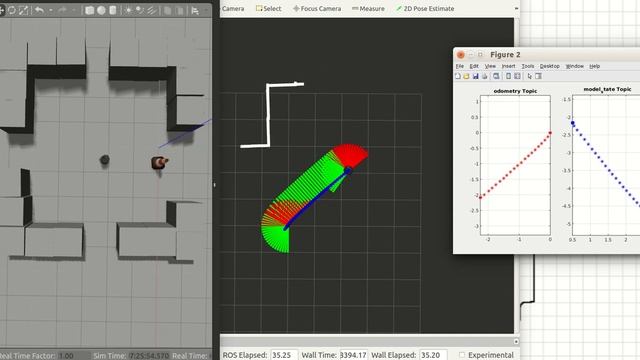
Task: Click the Wall Elapsed value field
Action: click(433, 355)
